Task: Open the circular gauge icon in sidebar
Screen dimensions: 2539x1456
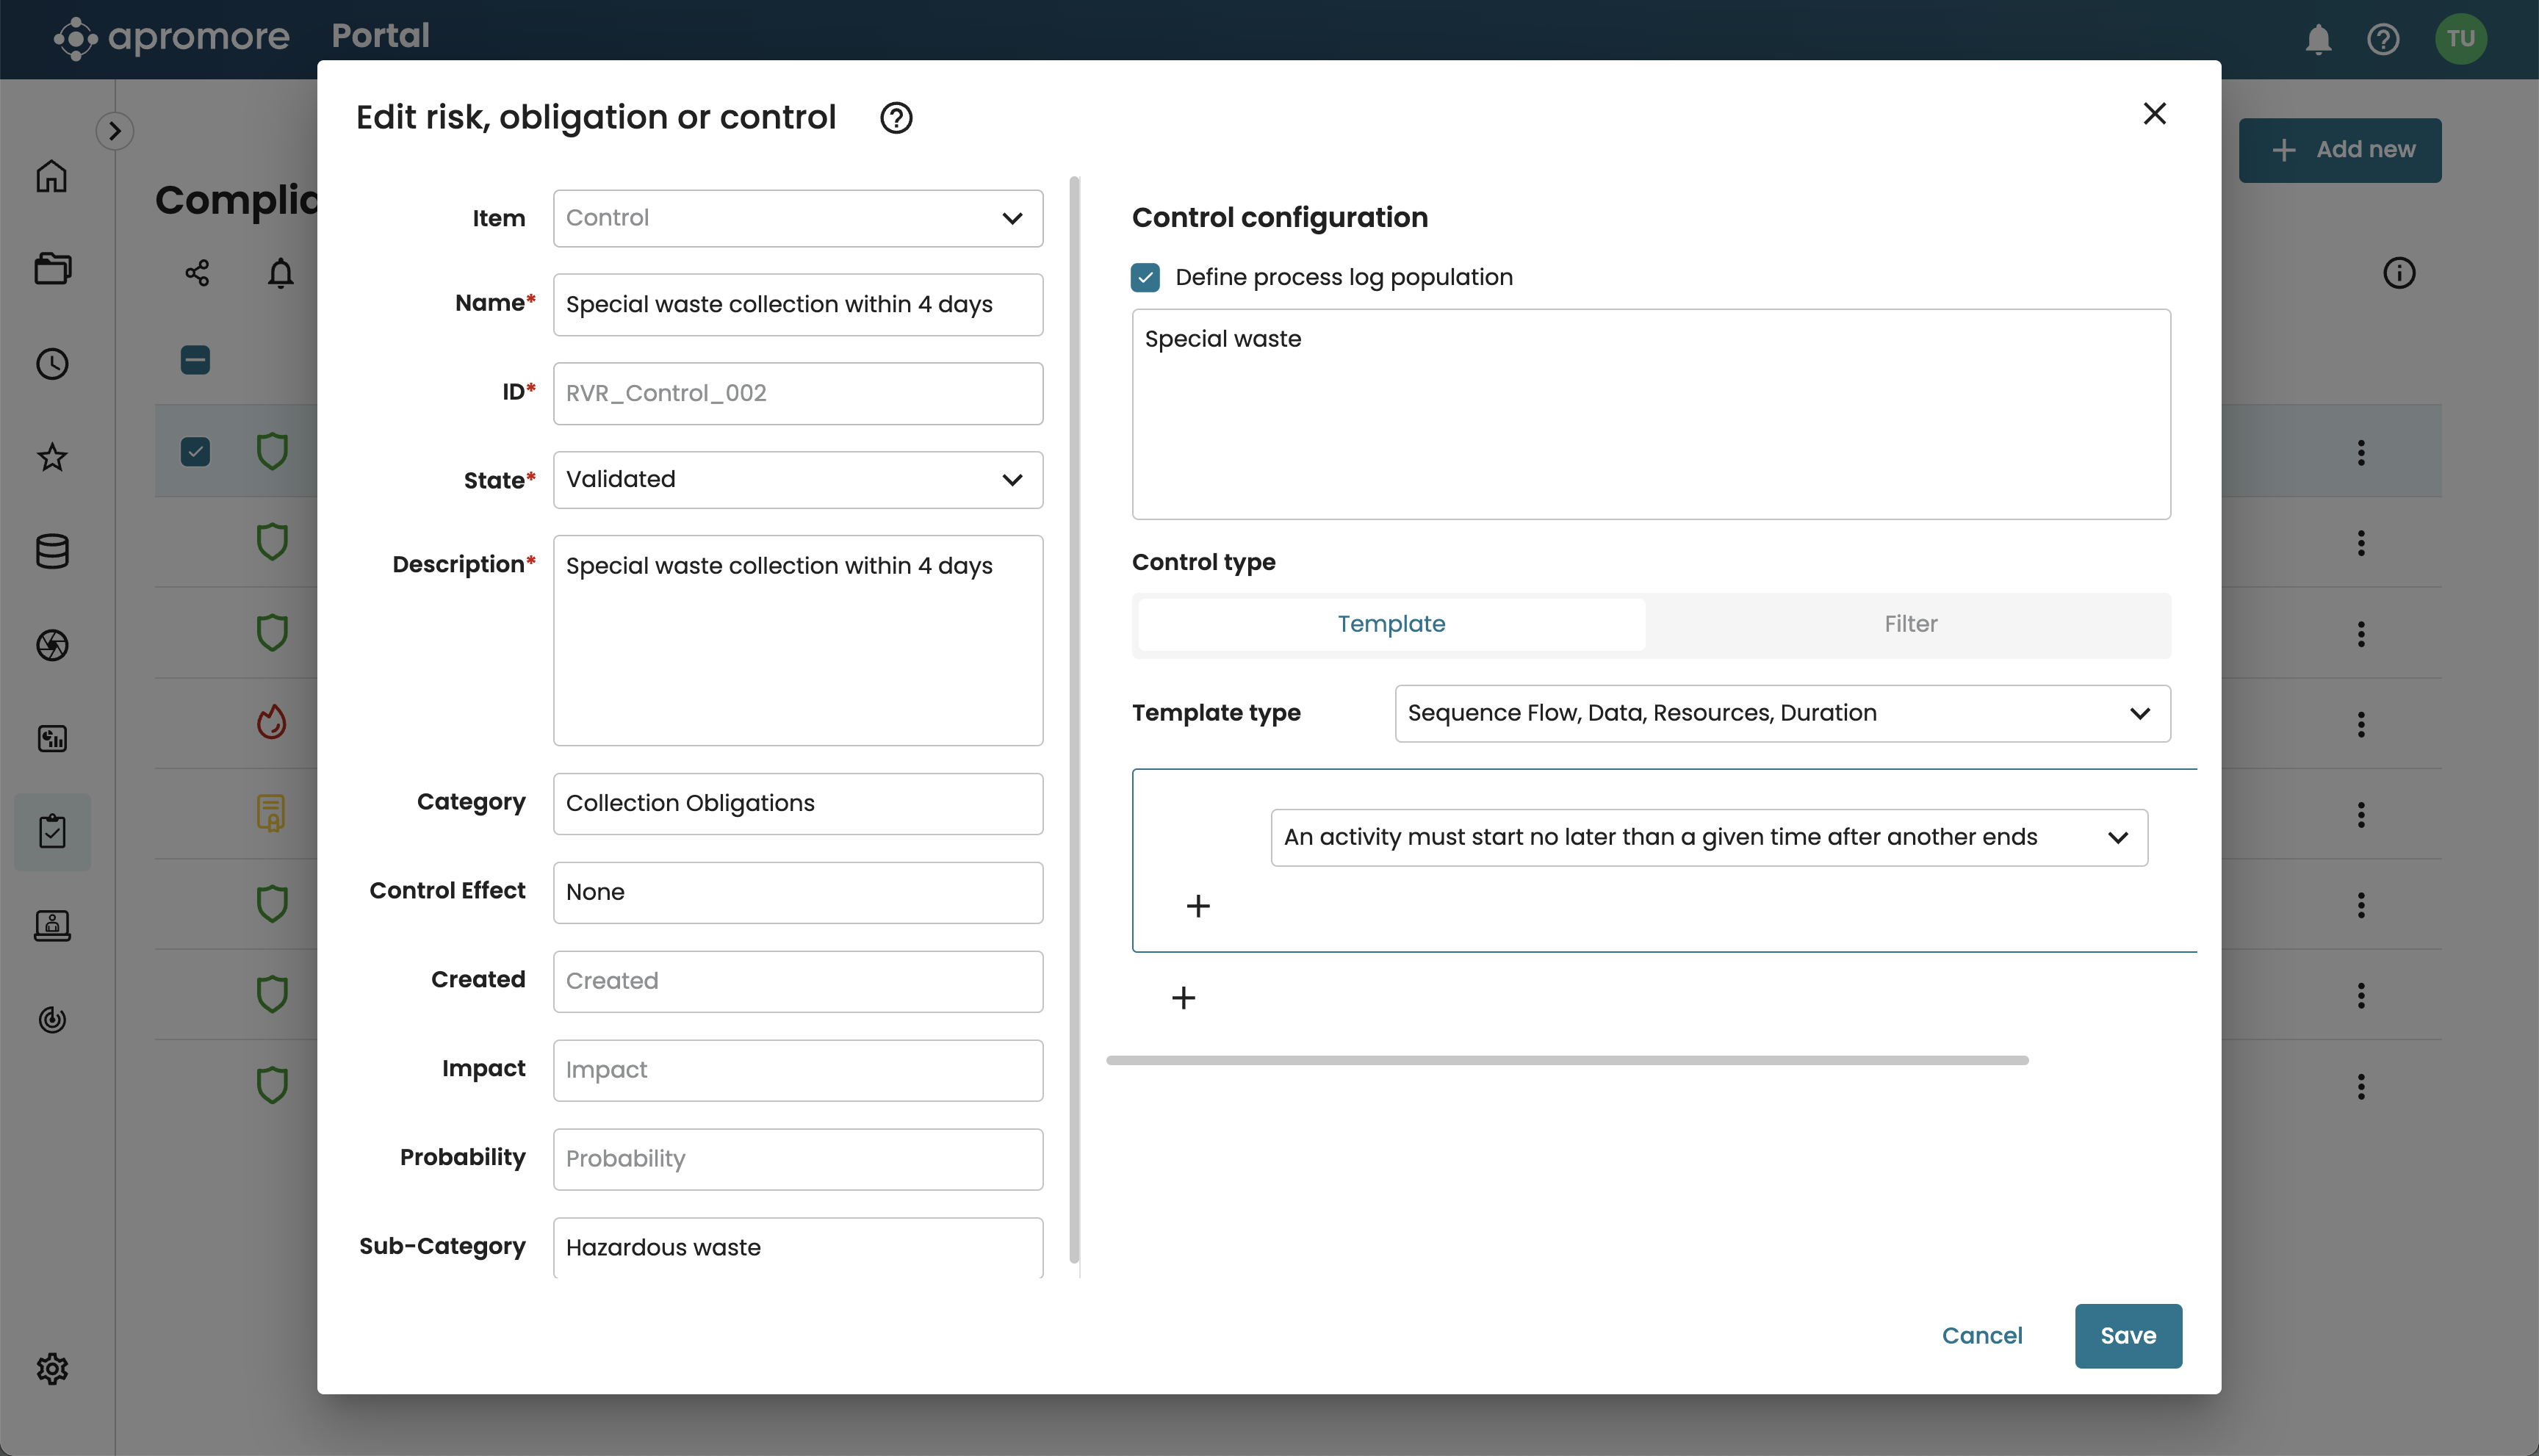Action: pyautogui.click(x=52, y=1019)
